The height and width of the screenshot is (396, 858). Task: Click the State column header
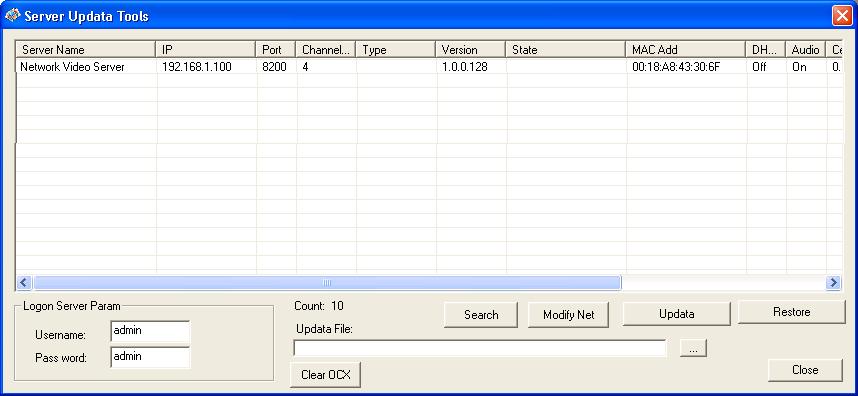(566, 50)
